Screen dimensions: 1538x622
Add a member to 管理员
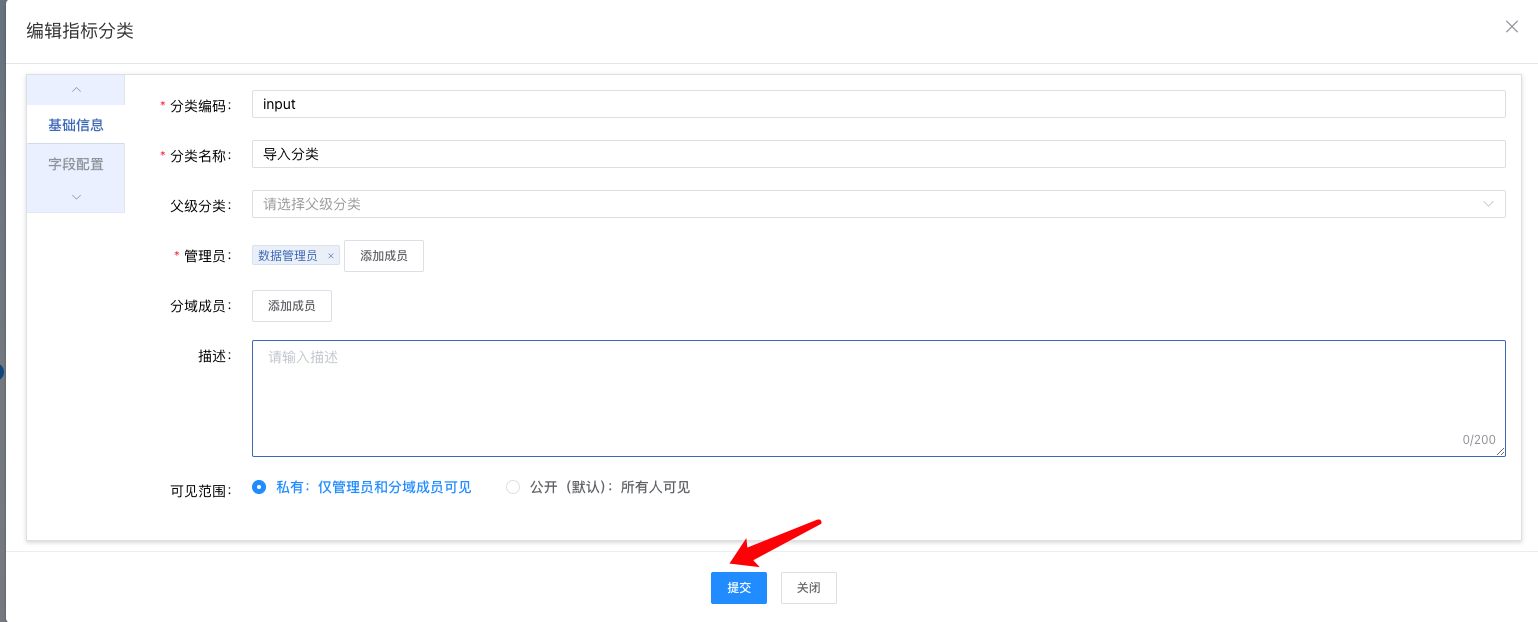click(x=384, y=256)
